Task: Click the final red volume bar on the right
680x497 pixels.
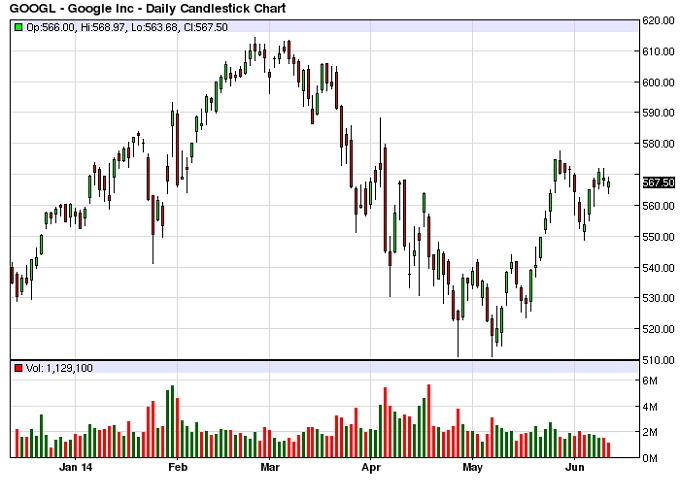Action: tap(608, 450)
